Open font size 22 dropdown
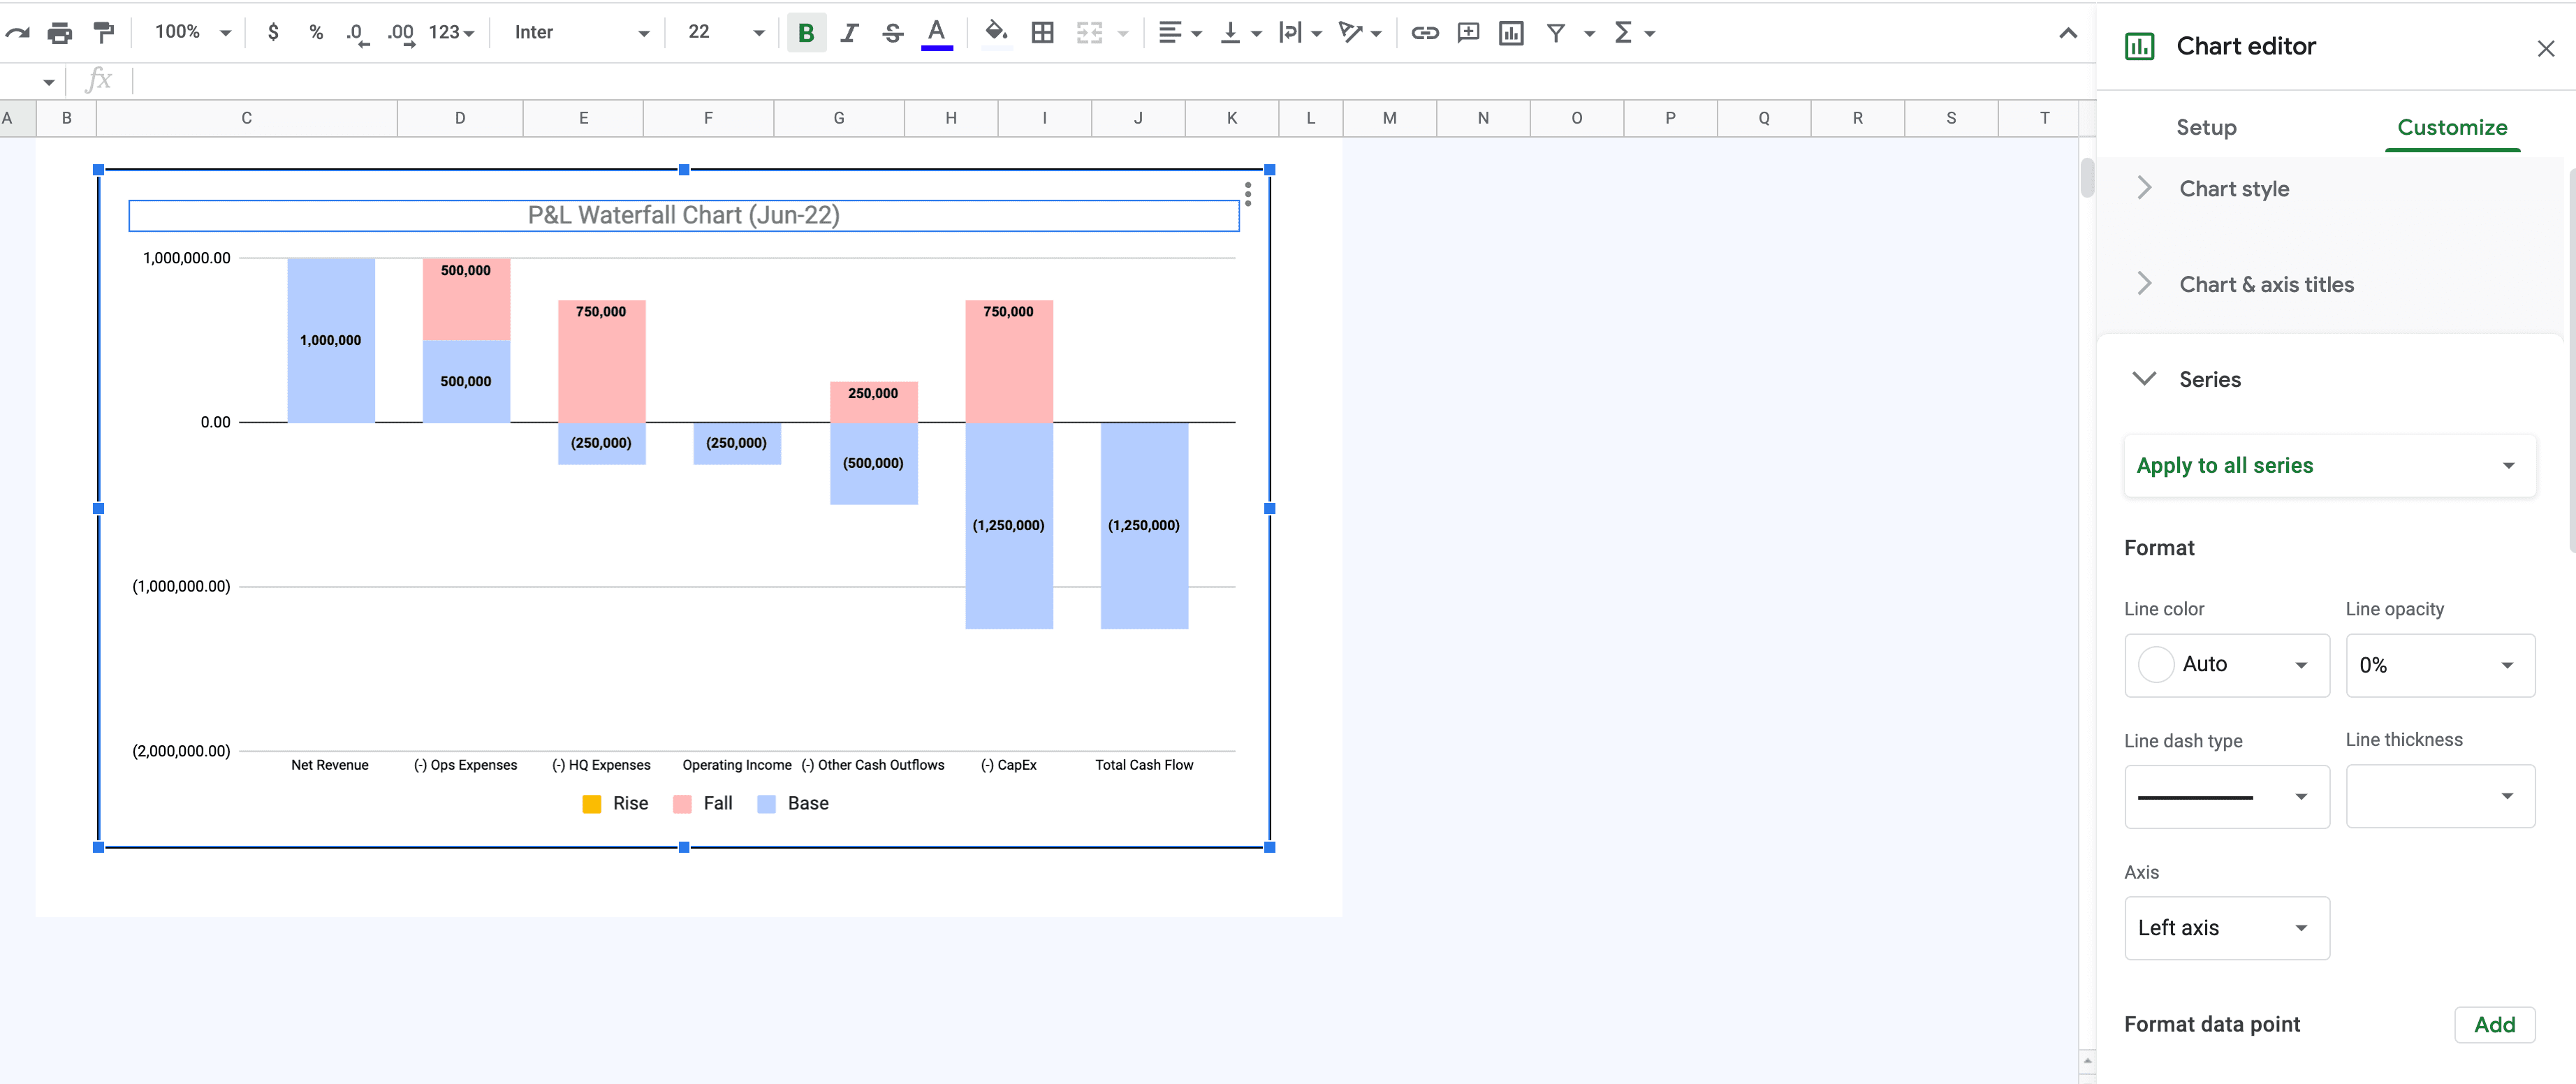 coord(725,33)
